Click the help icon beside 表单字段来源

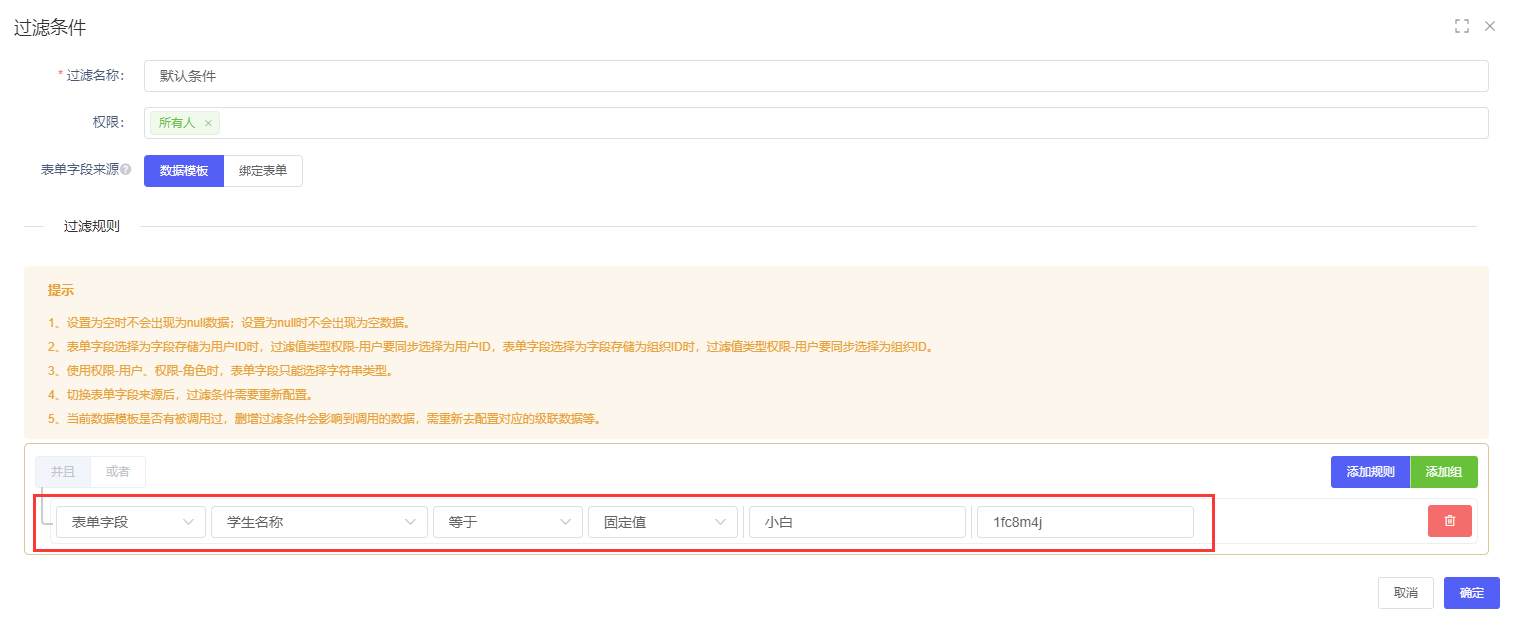126,170
